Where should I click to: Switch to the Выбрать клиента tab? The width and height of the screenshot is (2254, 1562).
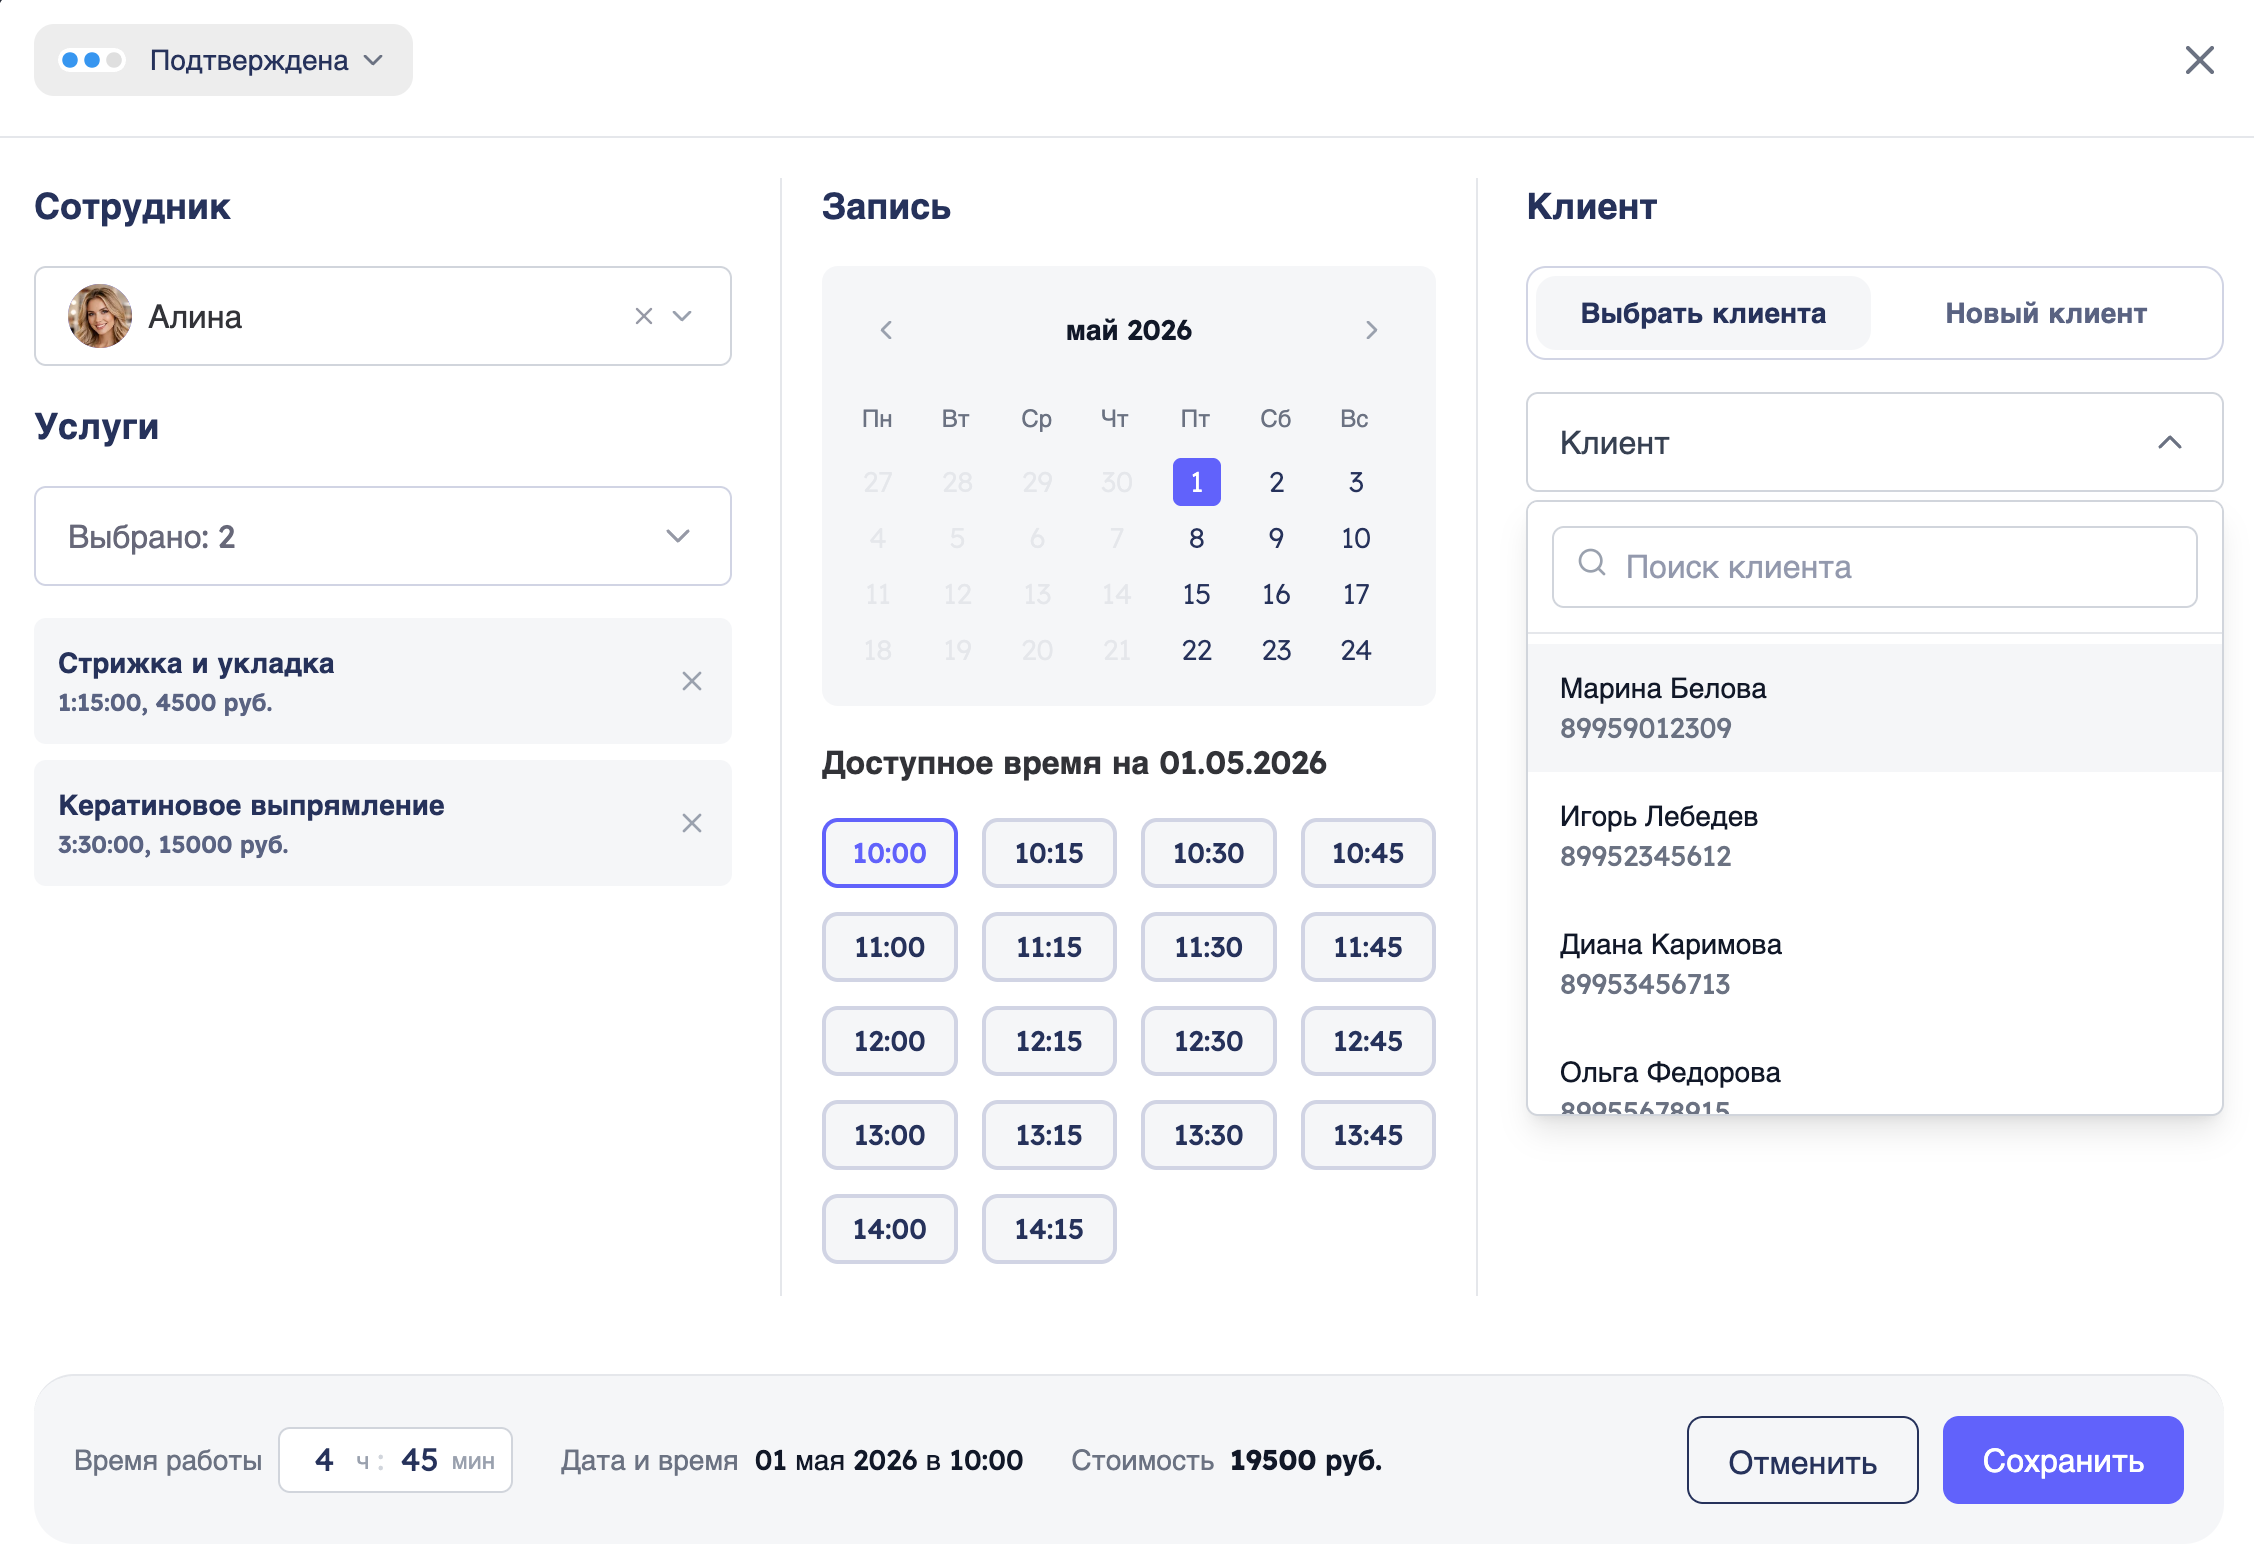(1703, 313)
